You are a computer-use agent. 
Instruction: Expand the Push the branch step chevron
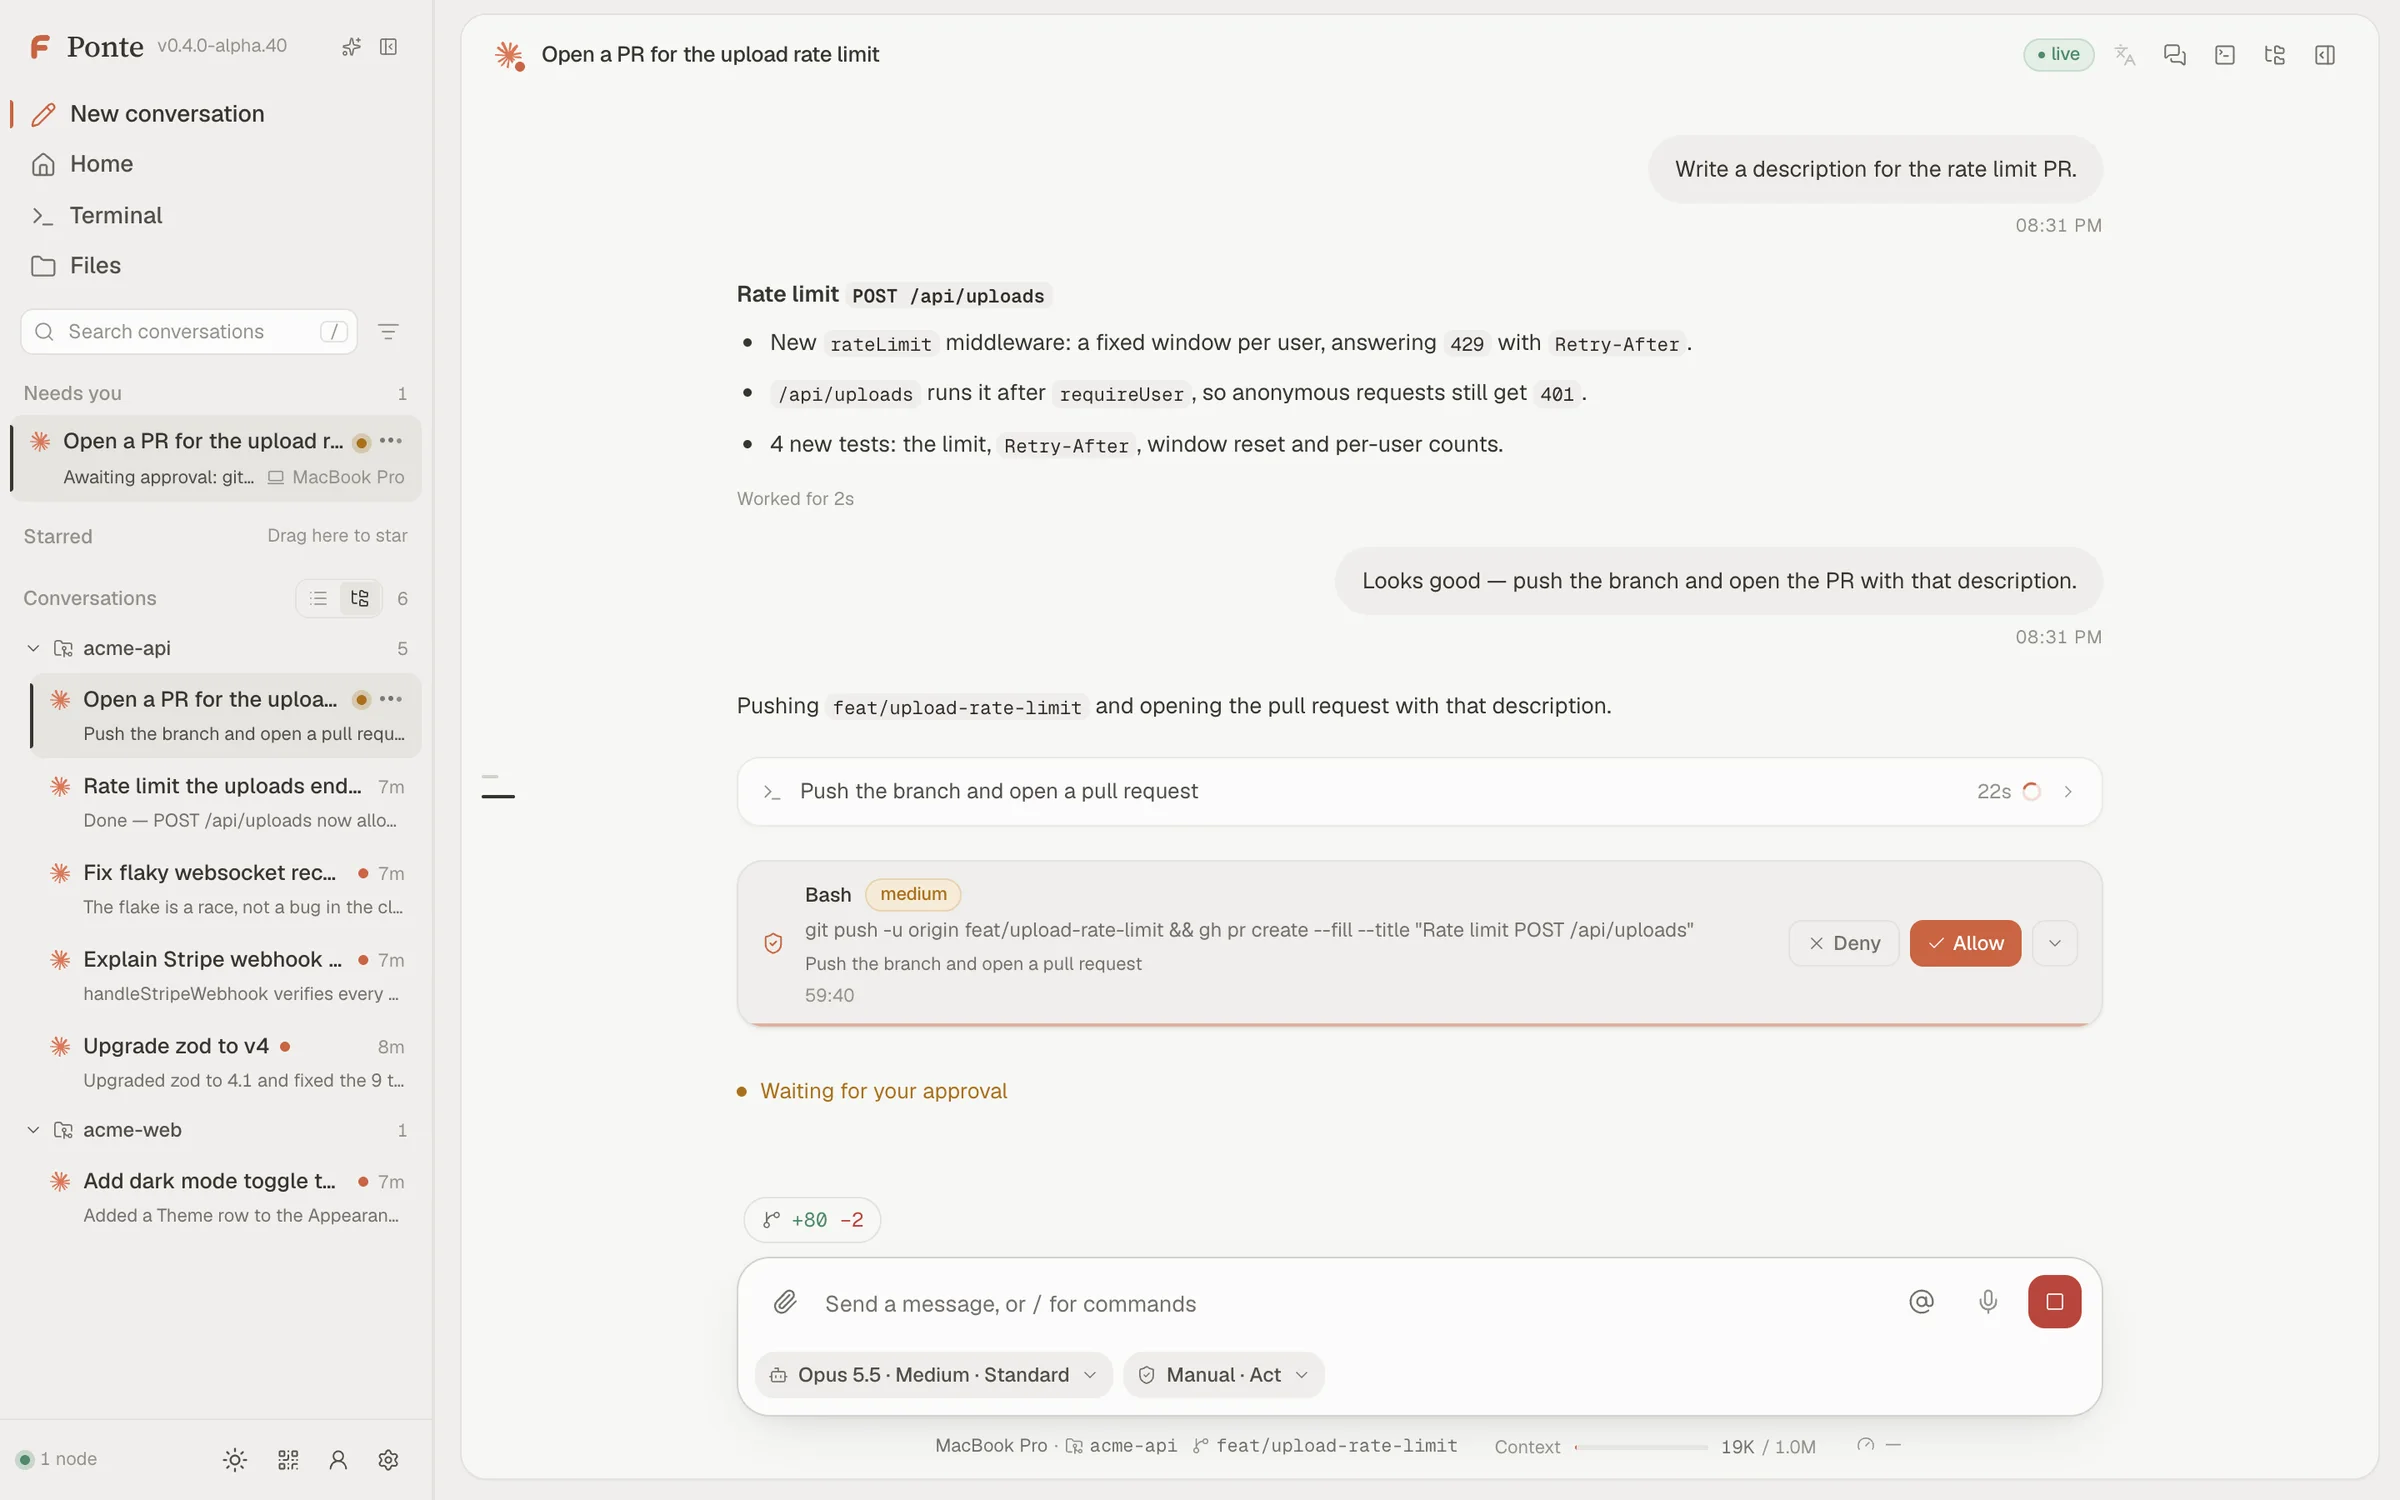2068,792
